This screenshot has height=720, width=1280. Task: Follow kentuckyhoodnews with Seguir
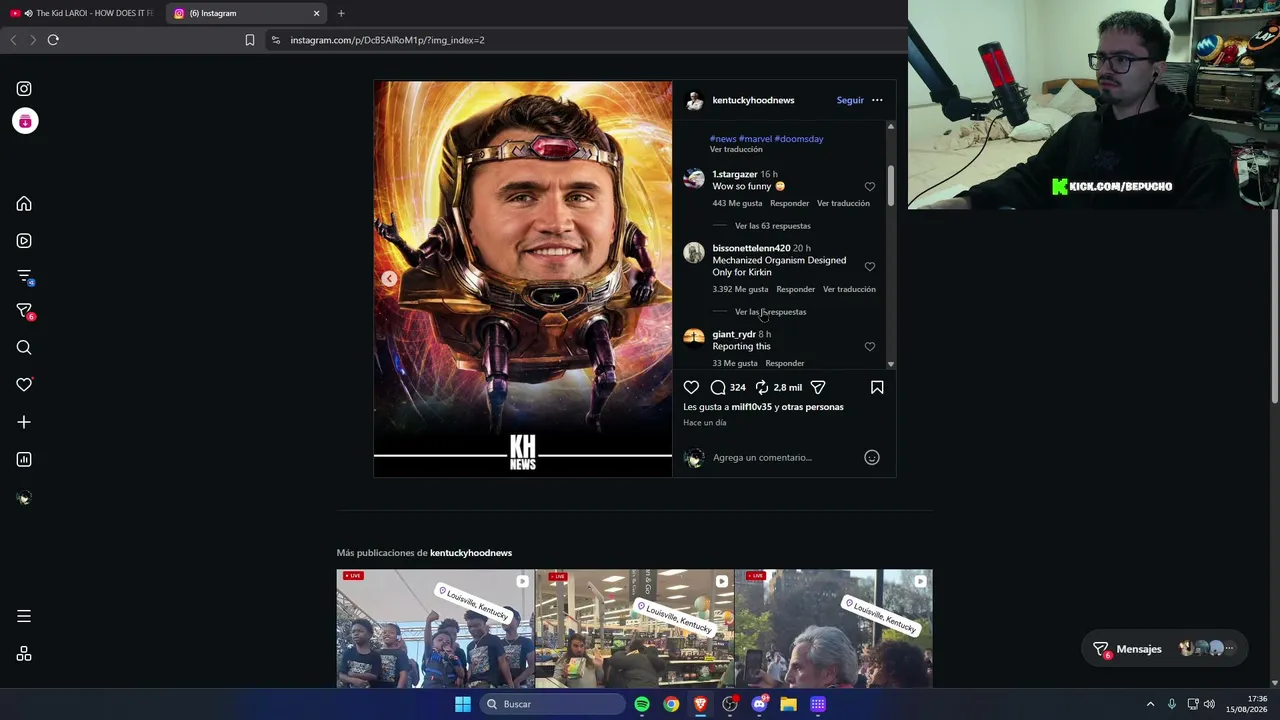850,100
